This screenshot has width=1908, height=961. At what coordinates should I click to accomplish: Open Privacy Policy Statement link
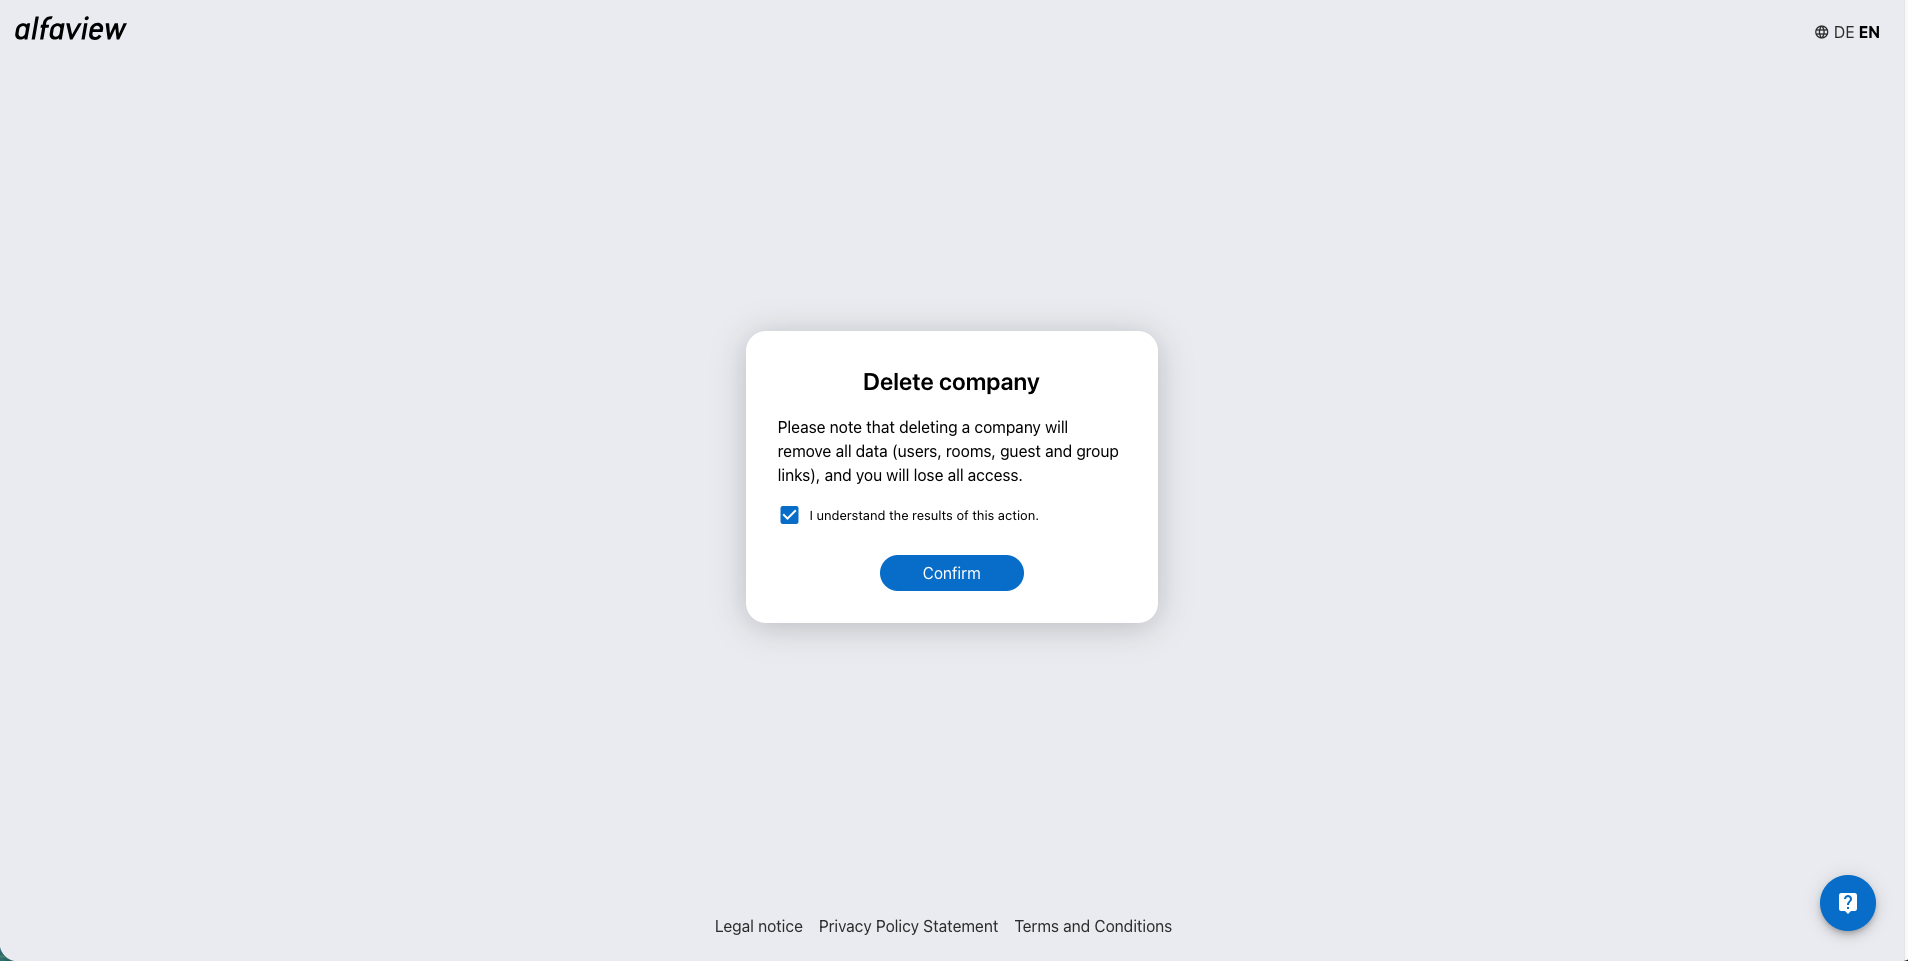coord(908,926)
